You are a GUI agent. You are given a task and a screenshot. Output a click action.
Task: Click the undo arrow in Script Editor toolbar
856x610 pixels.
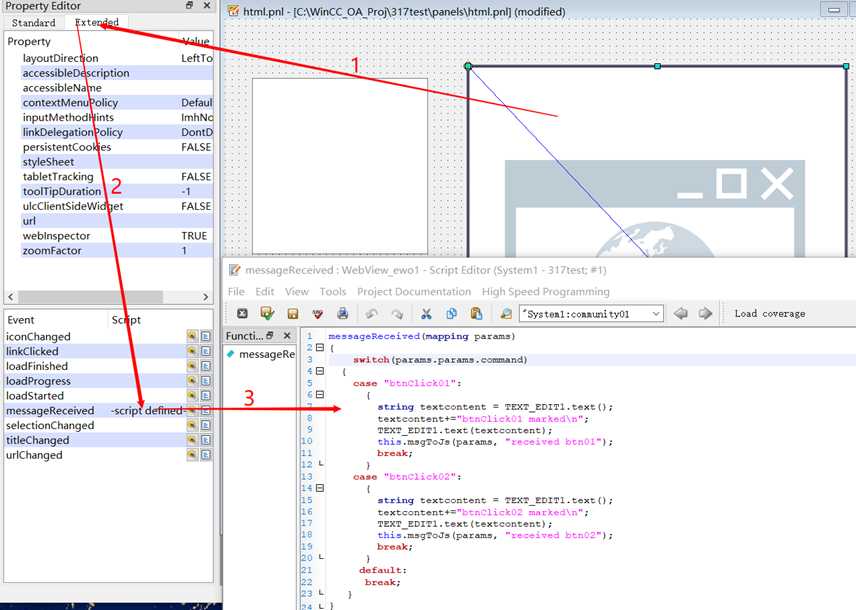click(x=372, y=313)
